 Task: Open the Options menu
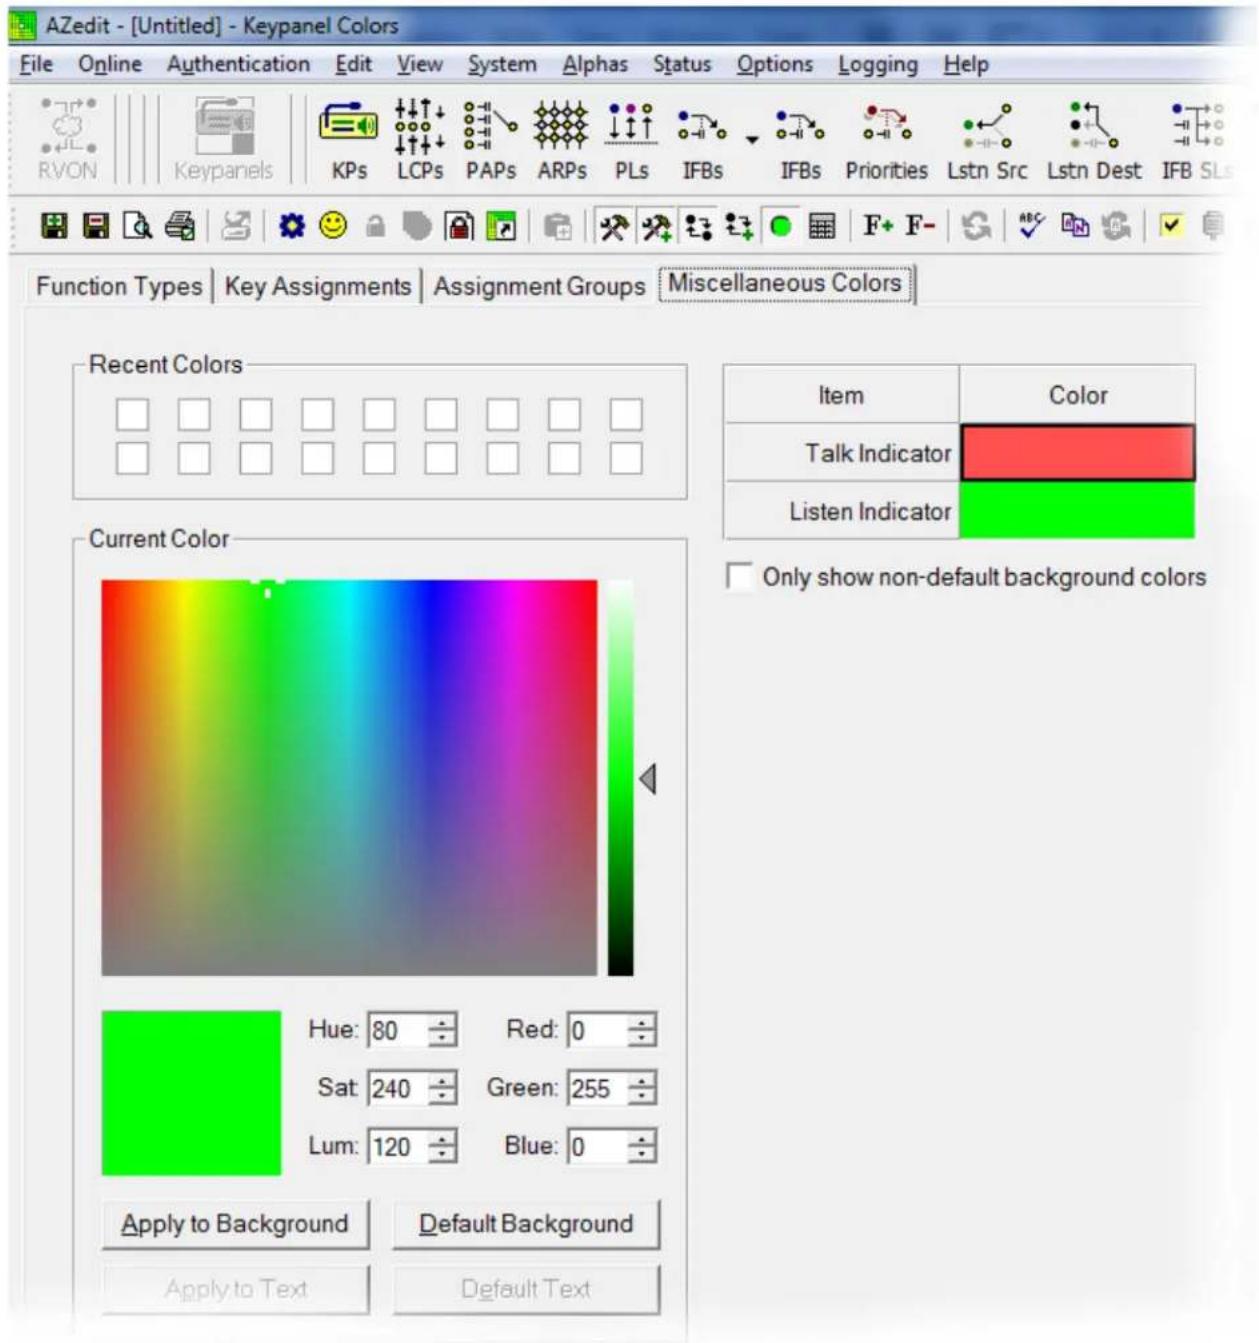point(774,64)
